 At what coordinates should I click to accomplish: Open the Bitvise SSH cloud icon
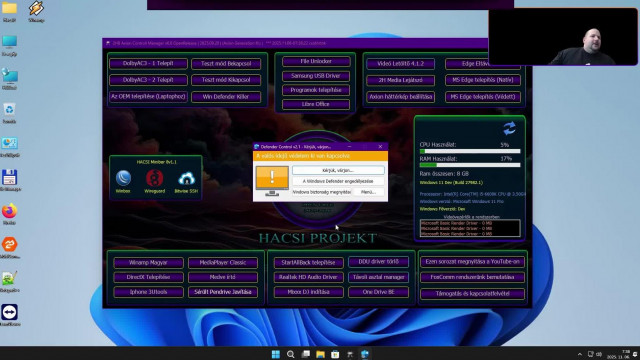pyautogui.click(x=186, y=178)
